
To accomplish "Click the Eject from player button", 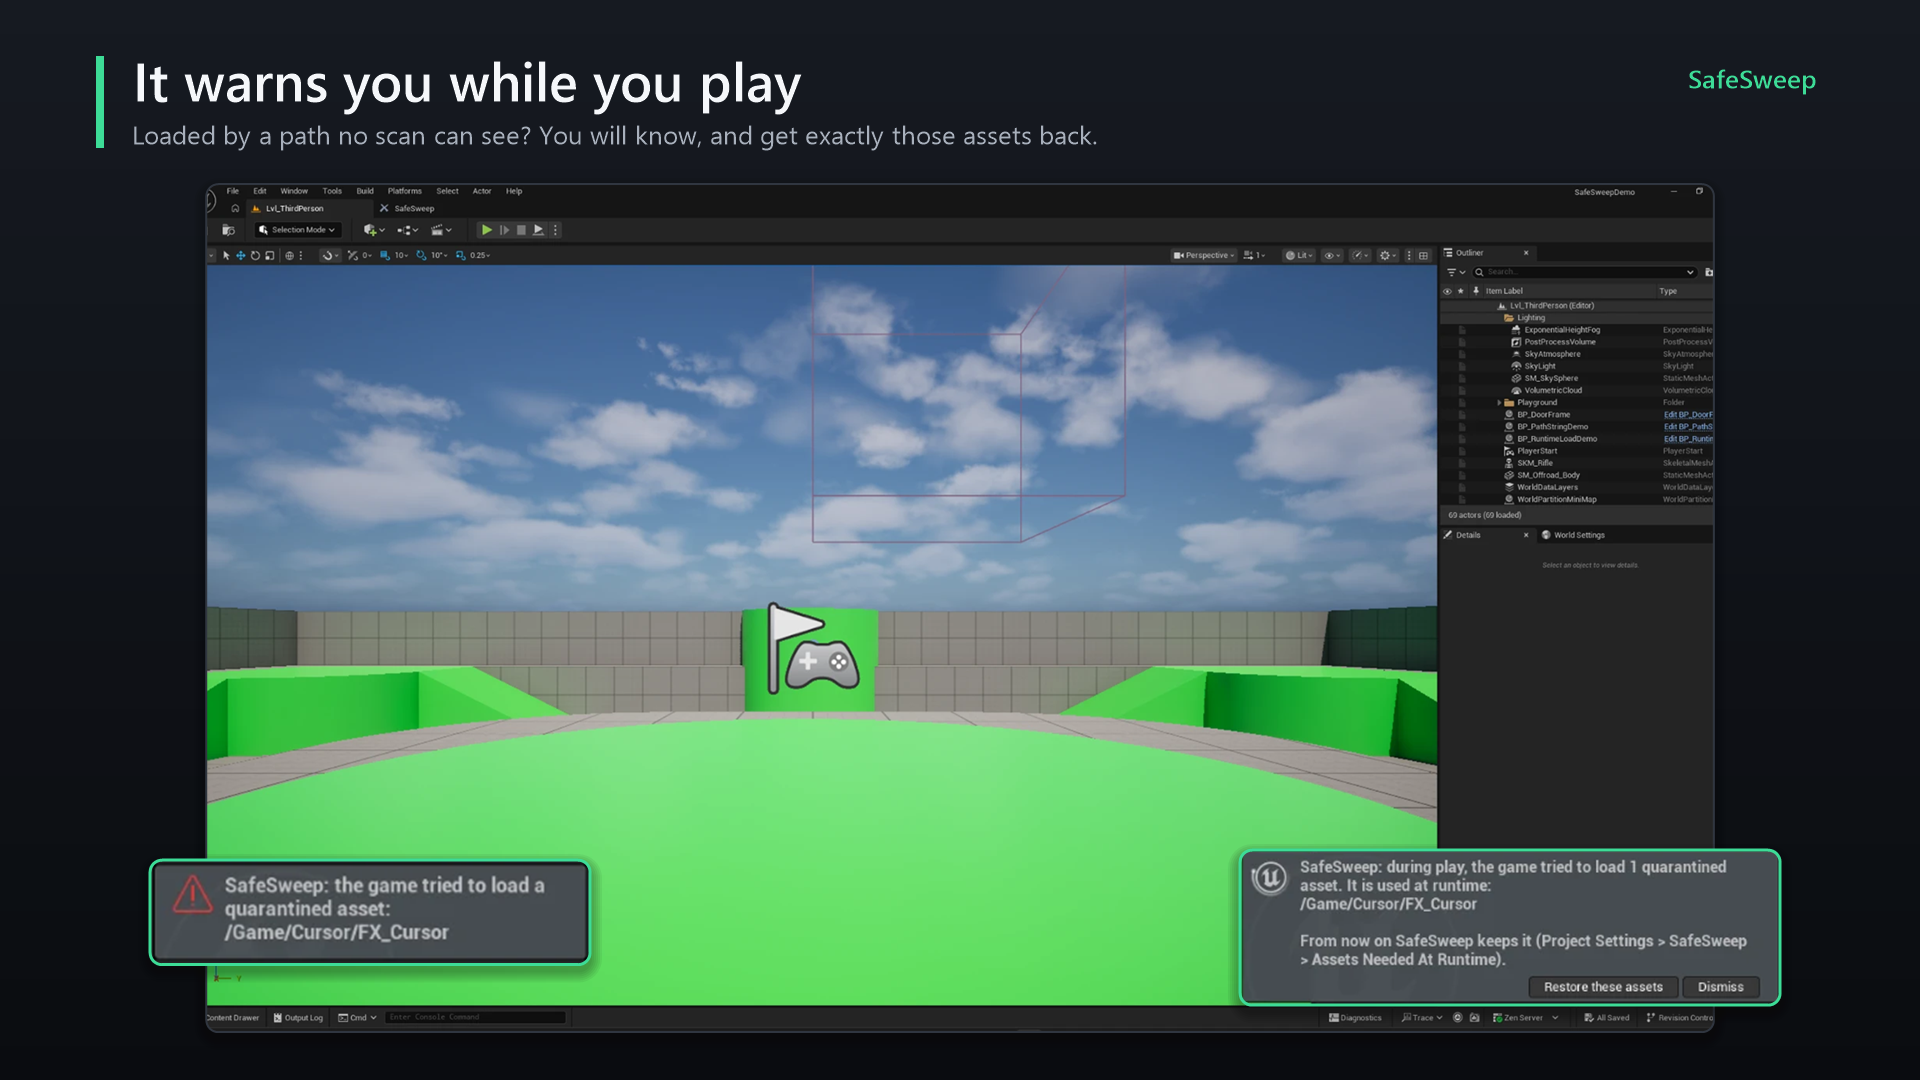I will (538, 230).
